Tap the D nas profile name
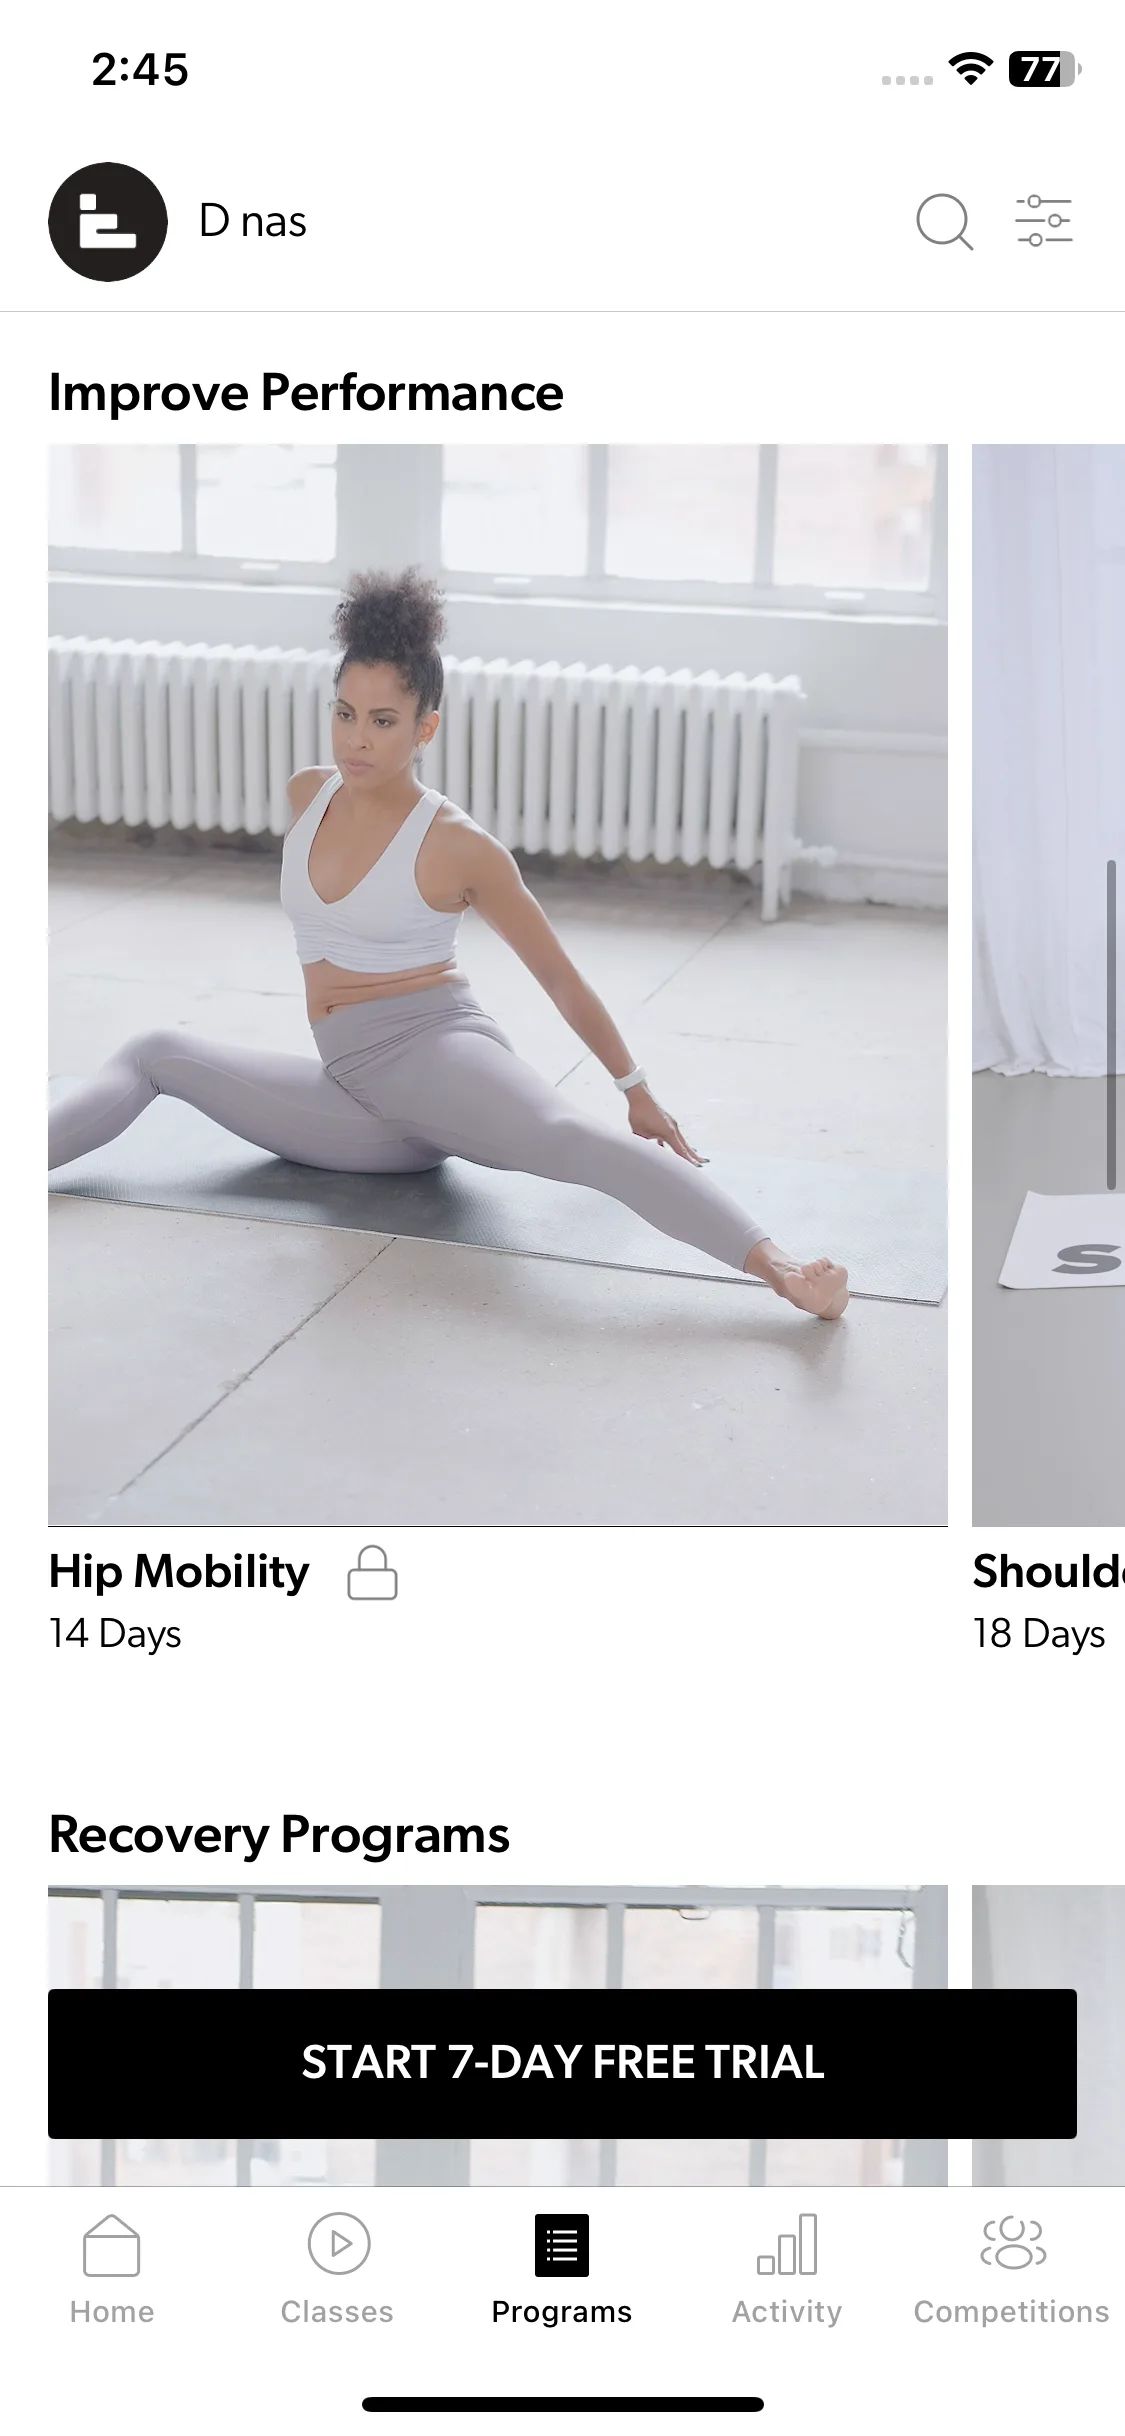The image size is (1125, 2436). coord(253,221)
